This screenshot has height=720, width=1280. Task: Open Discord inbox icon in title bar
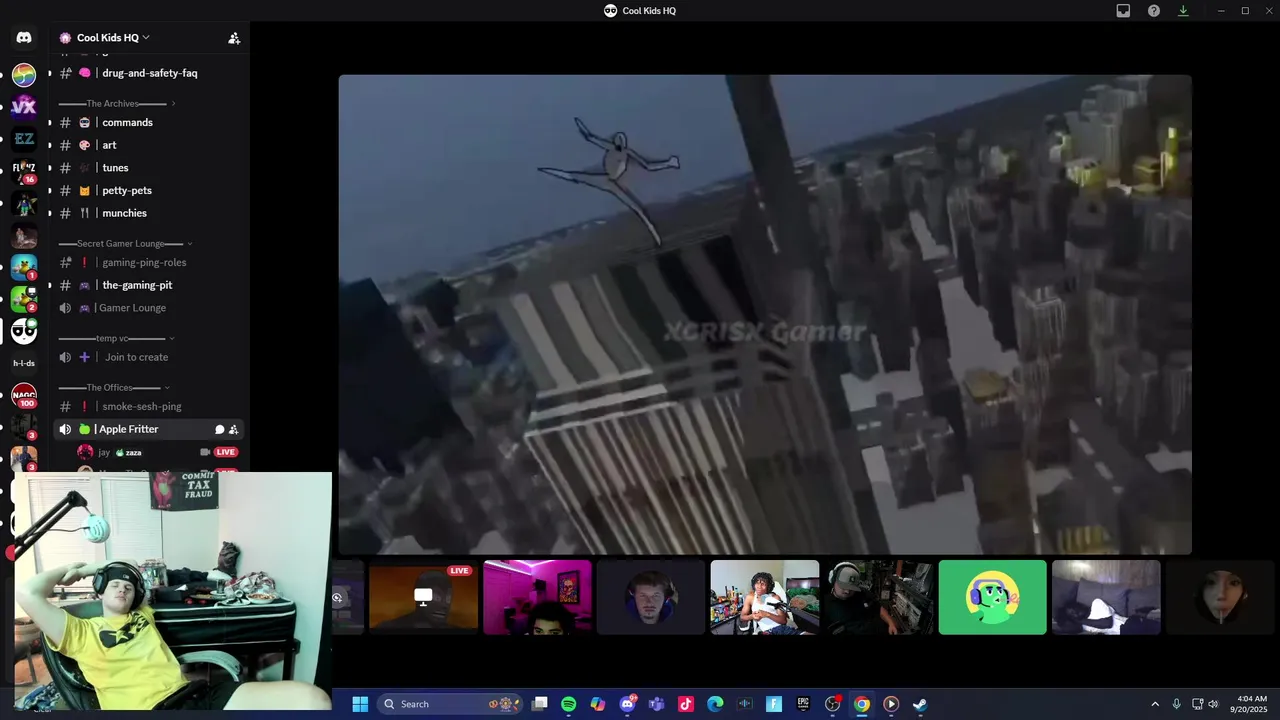coord(1123,11)
